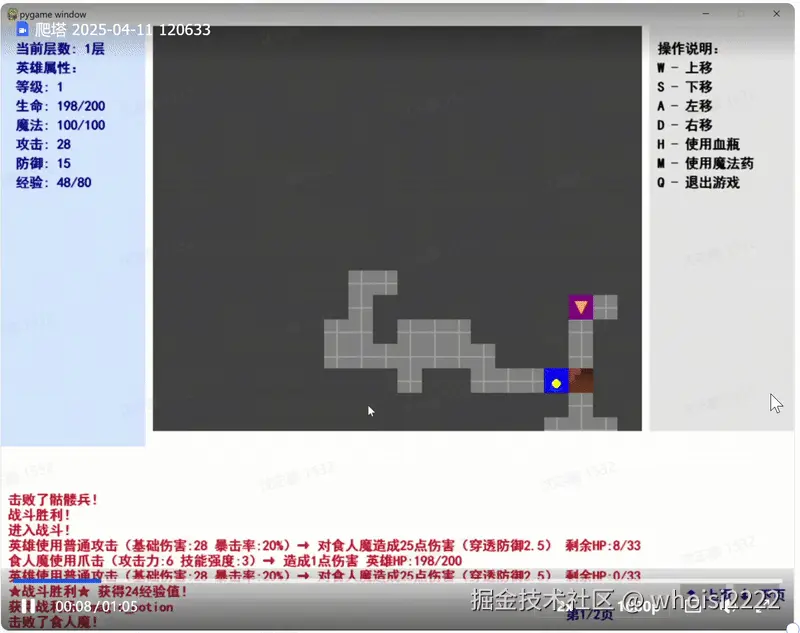
Task: Toggle video playback with the pause control
Action: click(x=27, y=607)
